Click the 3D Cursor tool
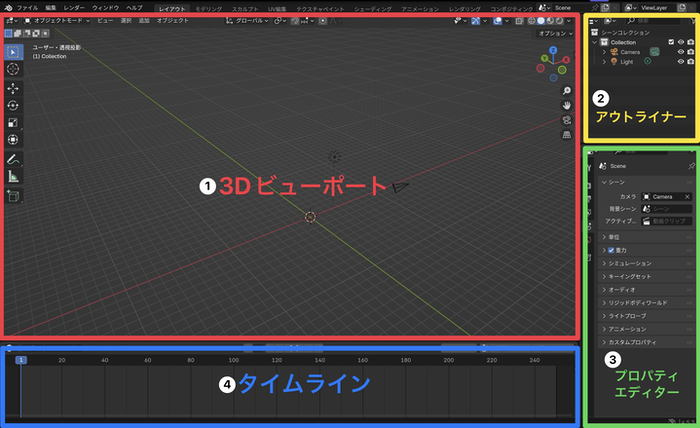Screen dimensions: 700x428 12,68
